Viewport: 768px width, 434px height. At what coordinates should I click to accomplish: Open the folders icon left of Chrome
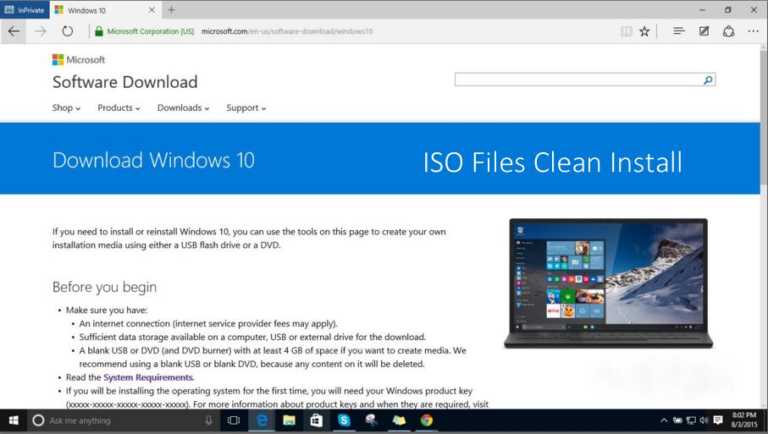tap(399, 420)
